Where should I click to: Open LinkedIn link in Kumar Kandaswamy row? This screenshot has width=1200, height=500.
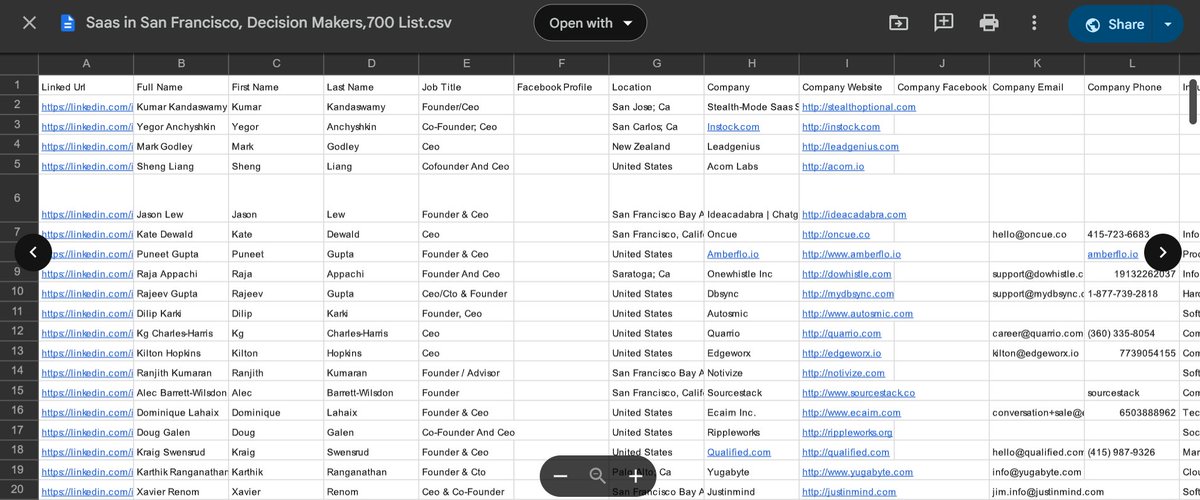click(x=87, y=107)
